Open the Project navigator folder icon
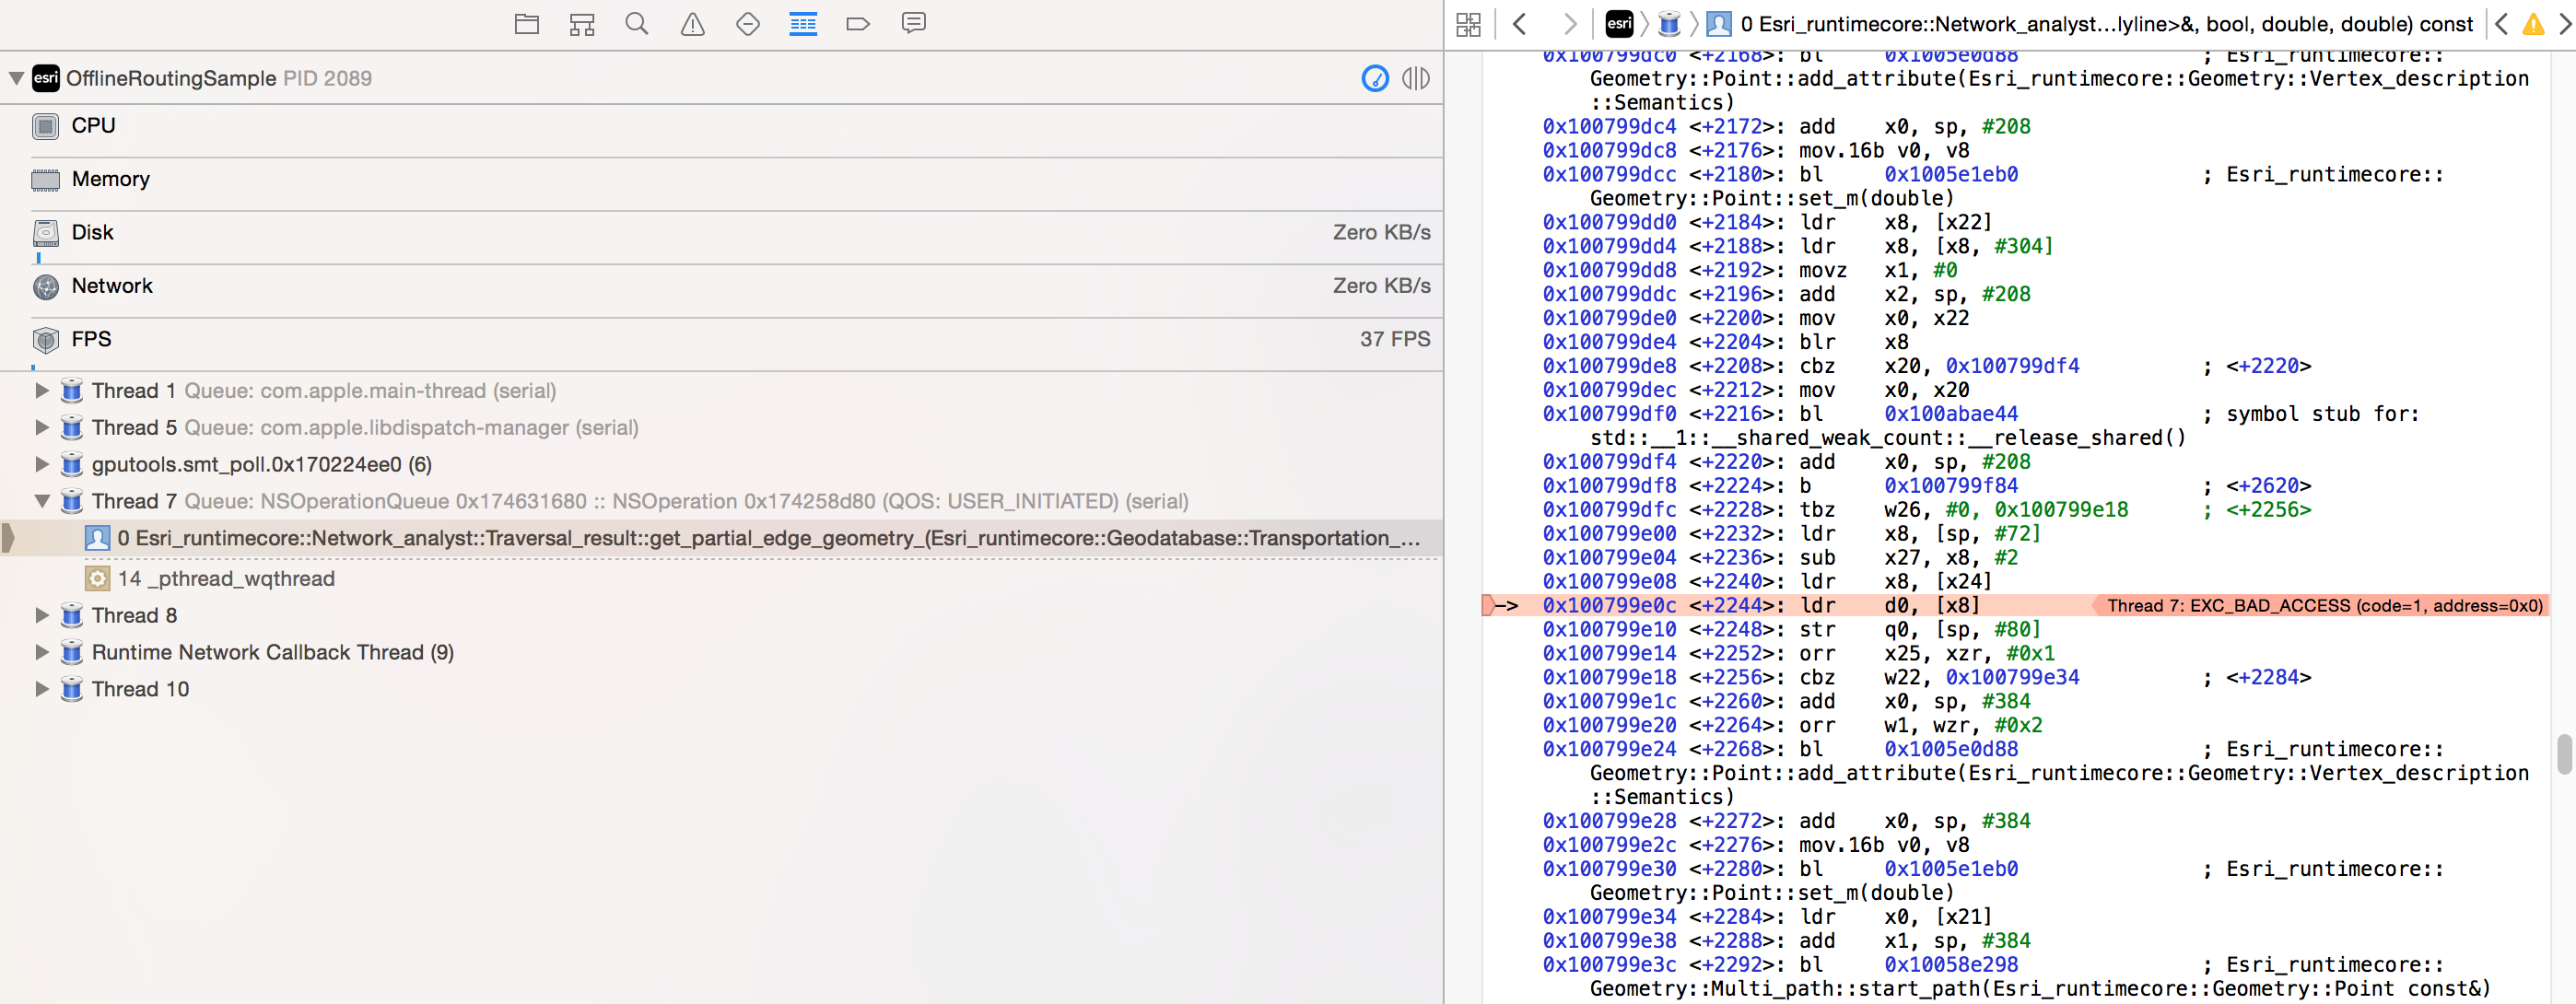This screenshot has width=2576, height=1004. click(527, 24)
